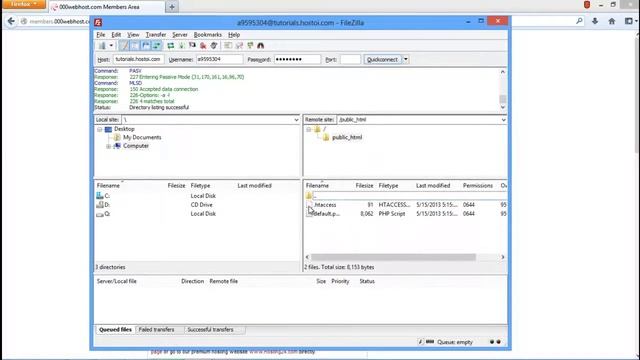The height and width of the screenshot is (360, 640).
Task: Open a new Firefox tab
Action: tap(172, 7)
